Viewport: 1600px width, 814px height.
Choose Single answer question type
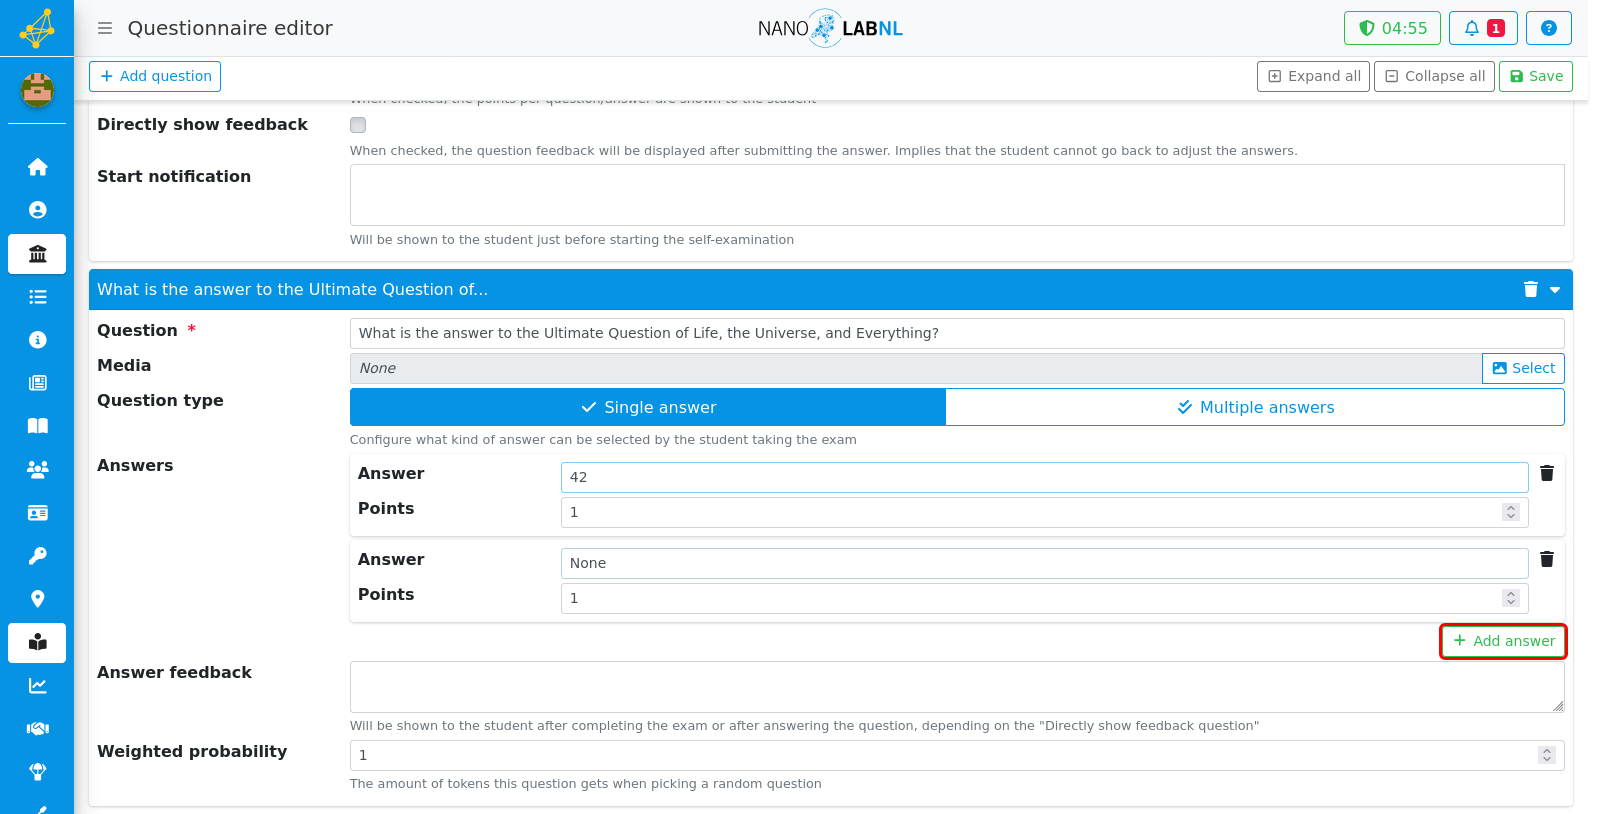point(648,407)
